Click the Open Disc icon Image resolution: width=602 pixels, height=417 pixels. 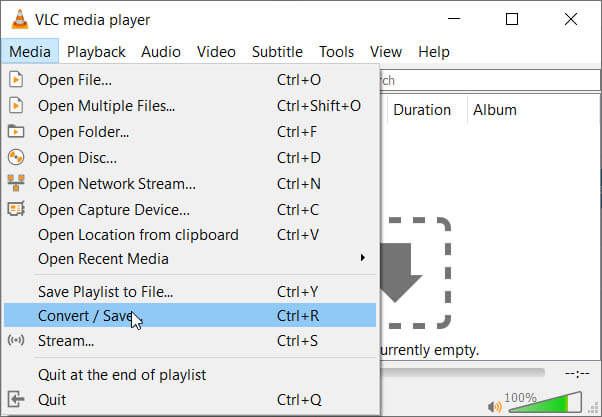click(16, 157)
